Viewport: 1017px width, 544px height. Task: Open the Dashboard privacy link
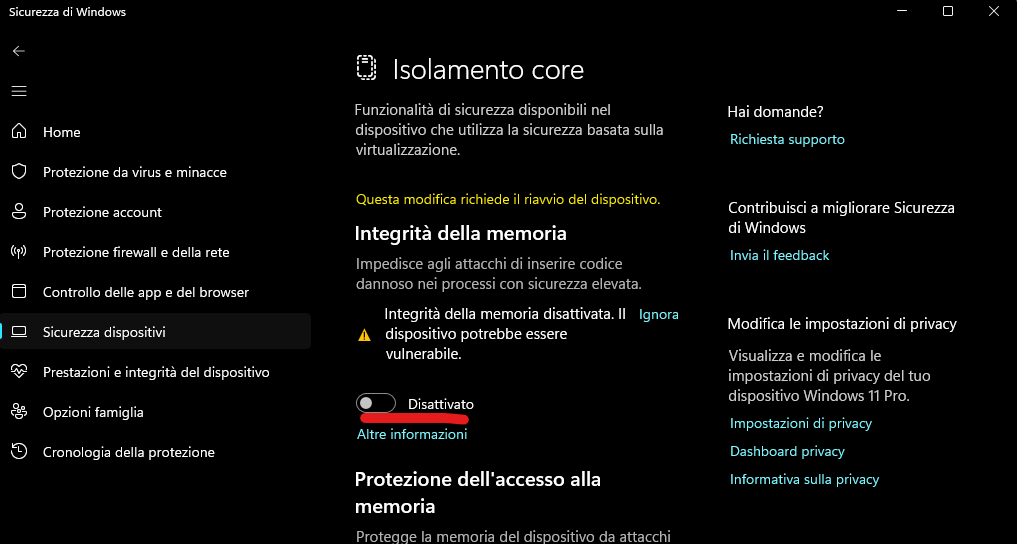[787, 452]
